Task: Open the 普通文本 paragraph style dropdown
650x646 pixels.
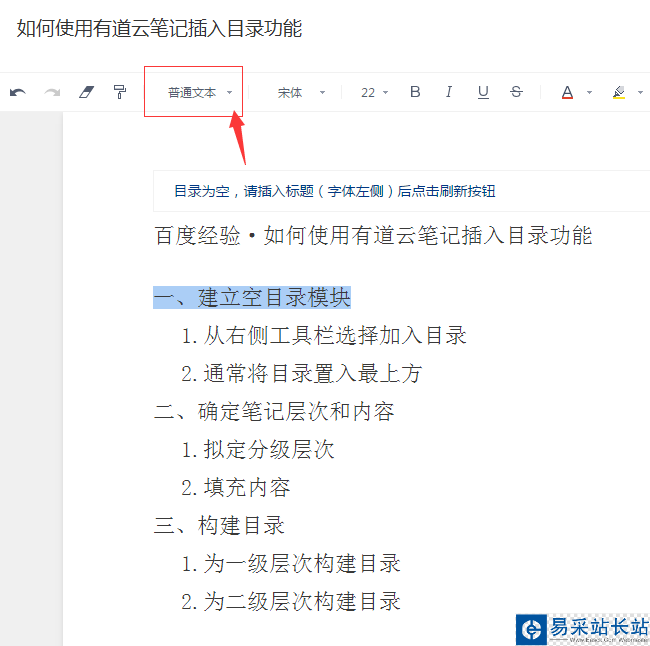Action: [x=200, y=92]
